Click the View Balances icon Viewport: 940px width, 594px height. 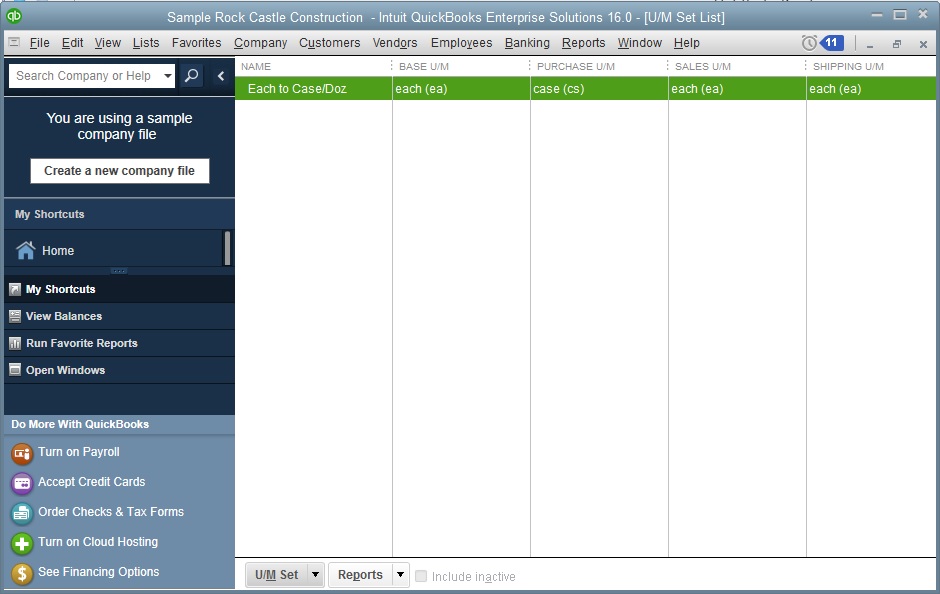click(x=15, y=316)
